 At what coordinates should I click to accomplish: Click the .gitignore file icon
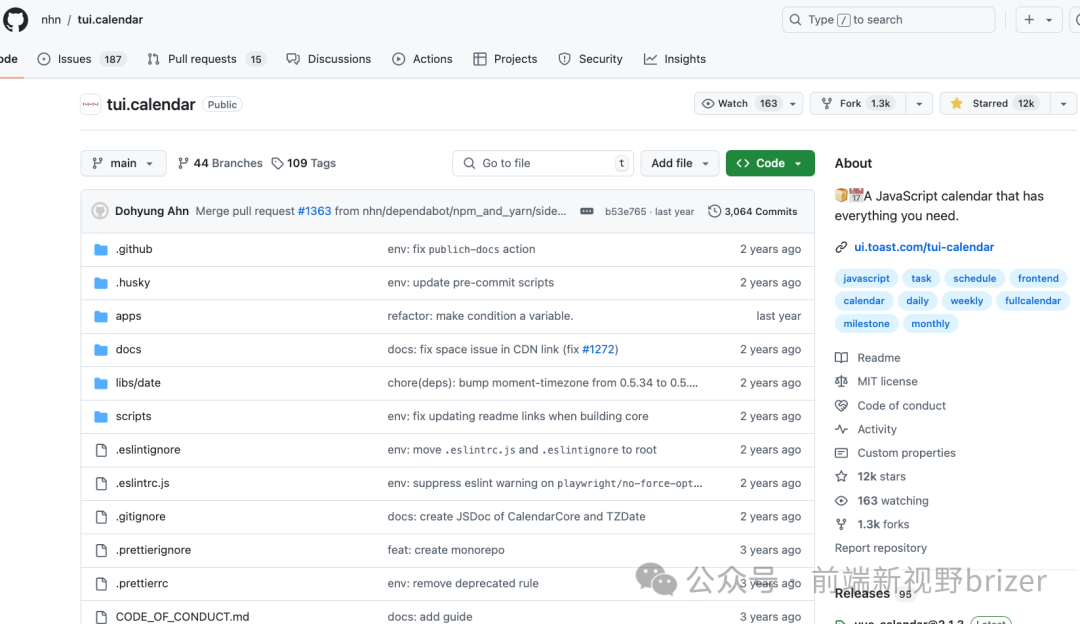101,517
